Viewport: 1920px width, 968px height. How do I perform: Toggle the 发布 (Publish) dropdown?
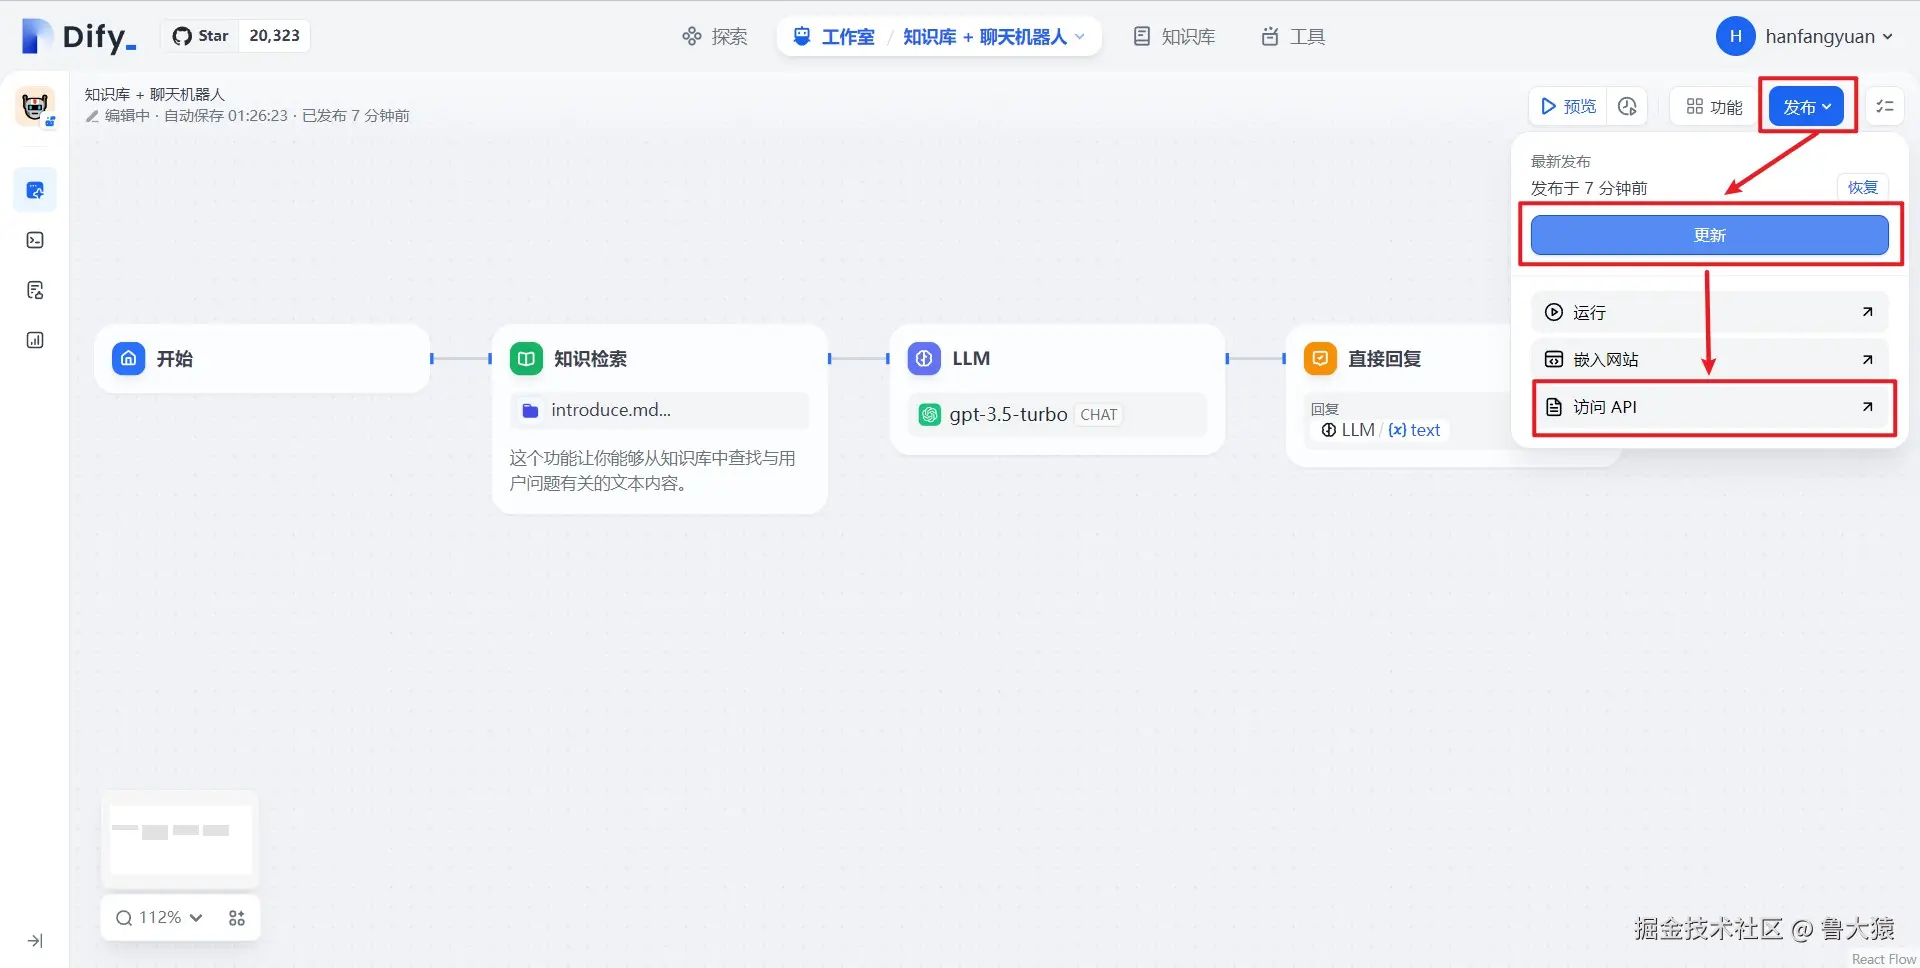(1806, 106)
